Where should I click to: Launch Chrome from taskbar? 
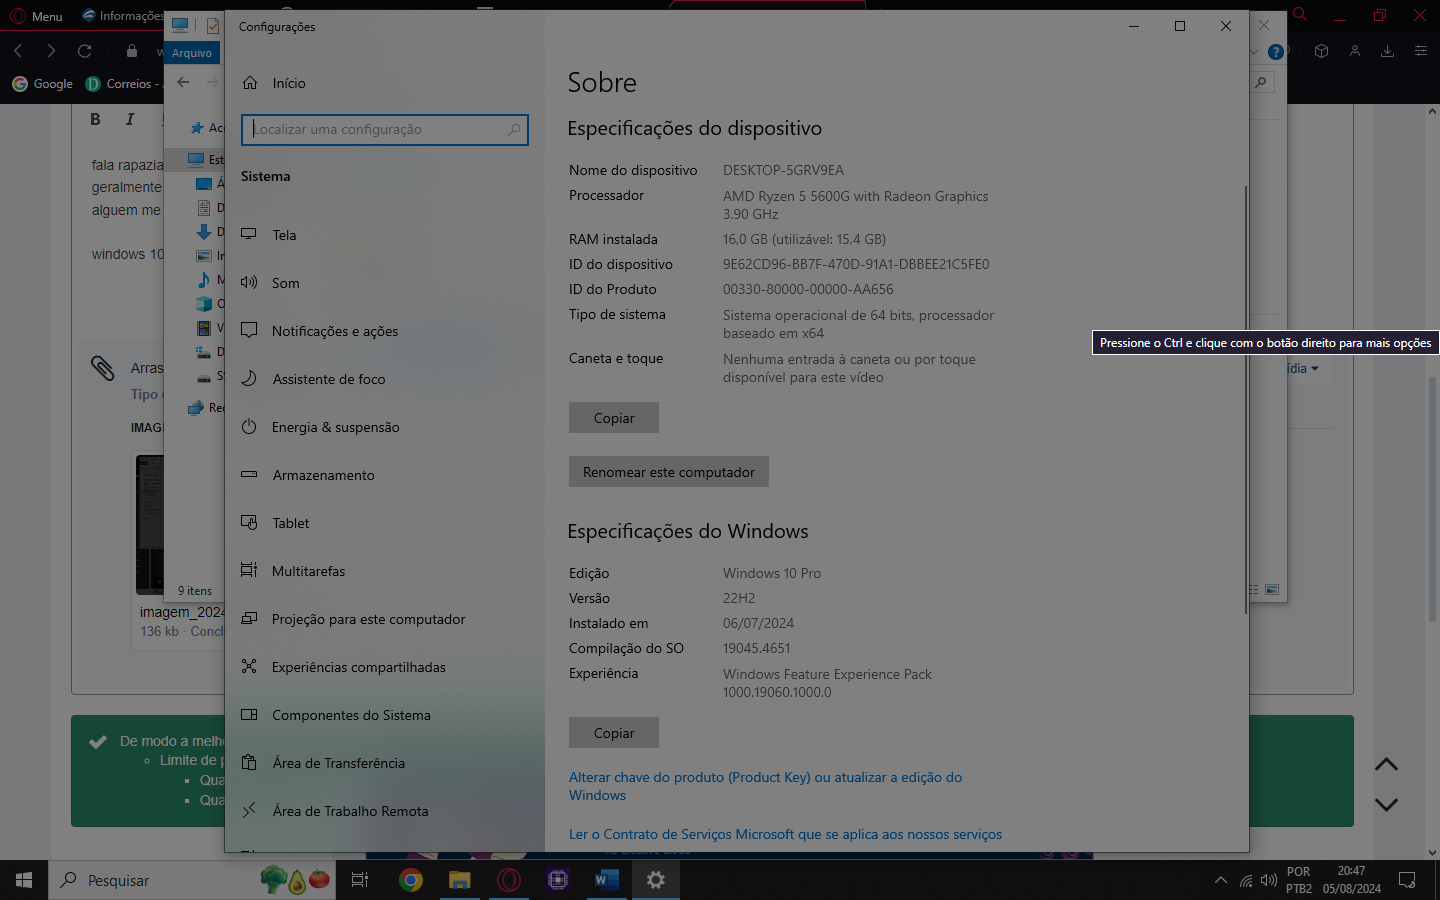(410, 880)
